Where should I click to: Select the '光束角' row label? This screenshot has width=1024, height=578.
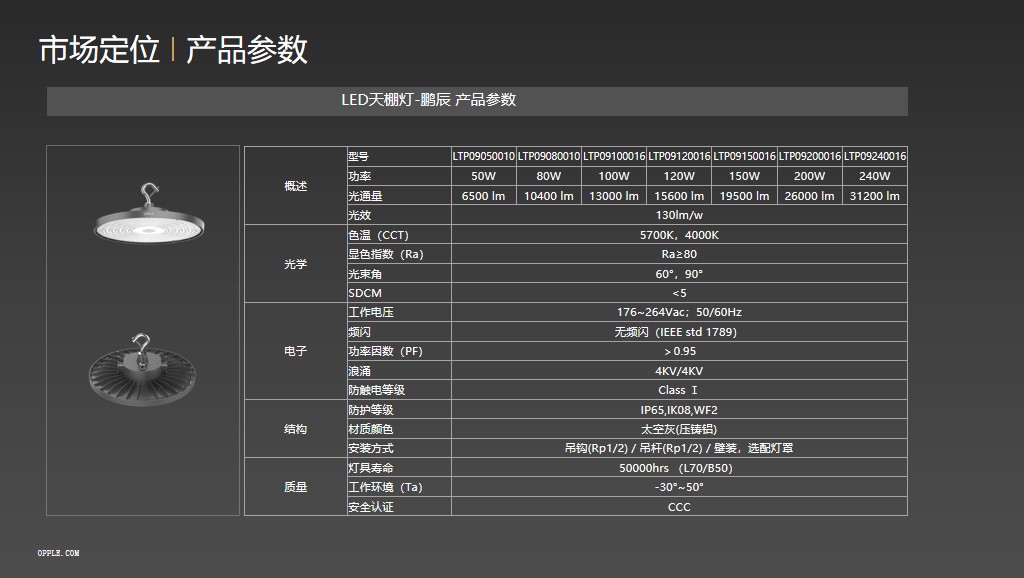click(365, 274)
